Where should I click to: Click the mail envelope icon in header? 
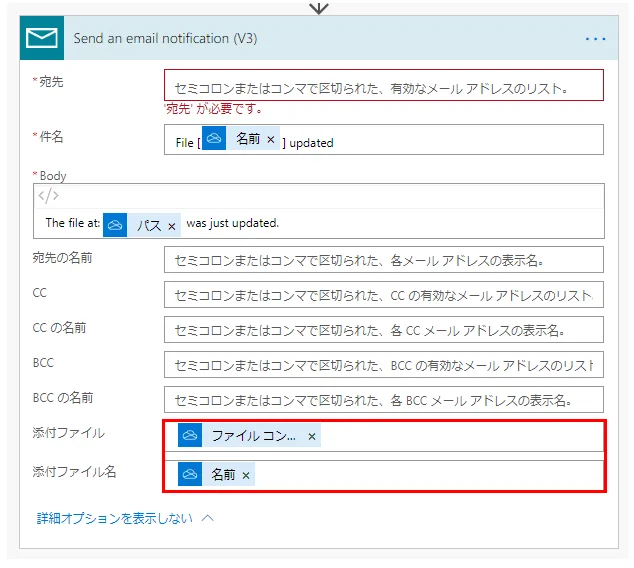[41, 38]
